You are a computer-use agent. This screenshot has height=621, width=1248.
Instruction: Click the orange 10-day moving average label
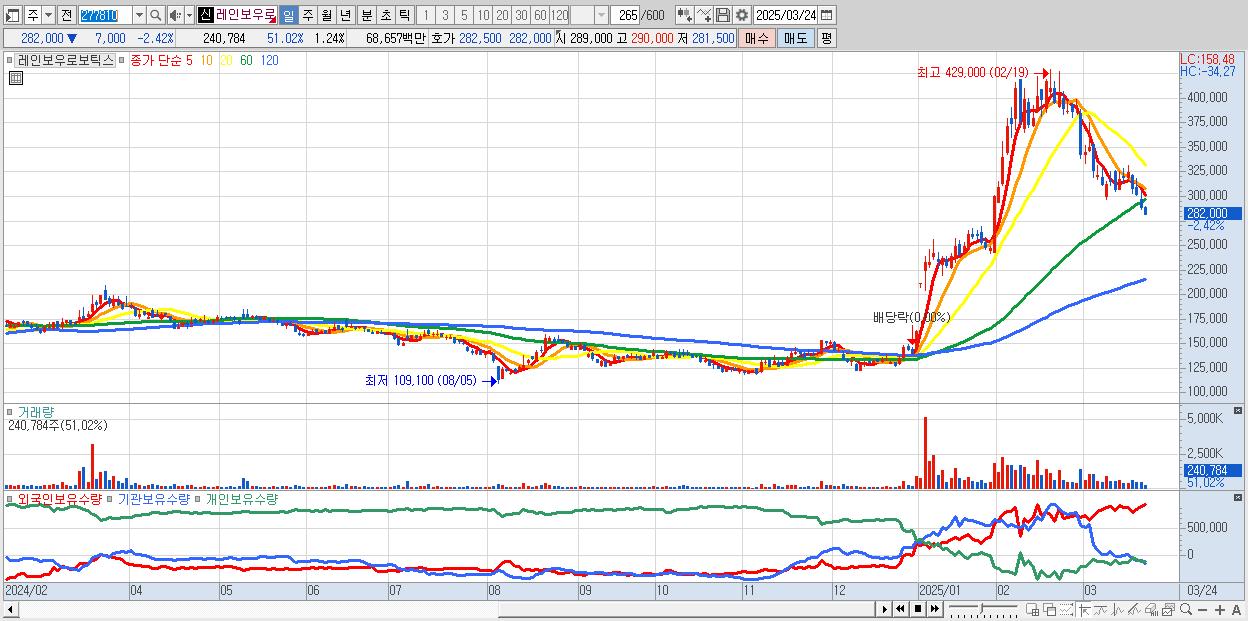tap(206, 60)
